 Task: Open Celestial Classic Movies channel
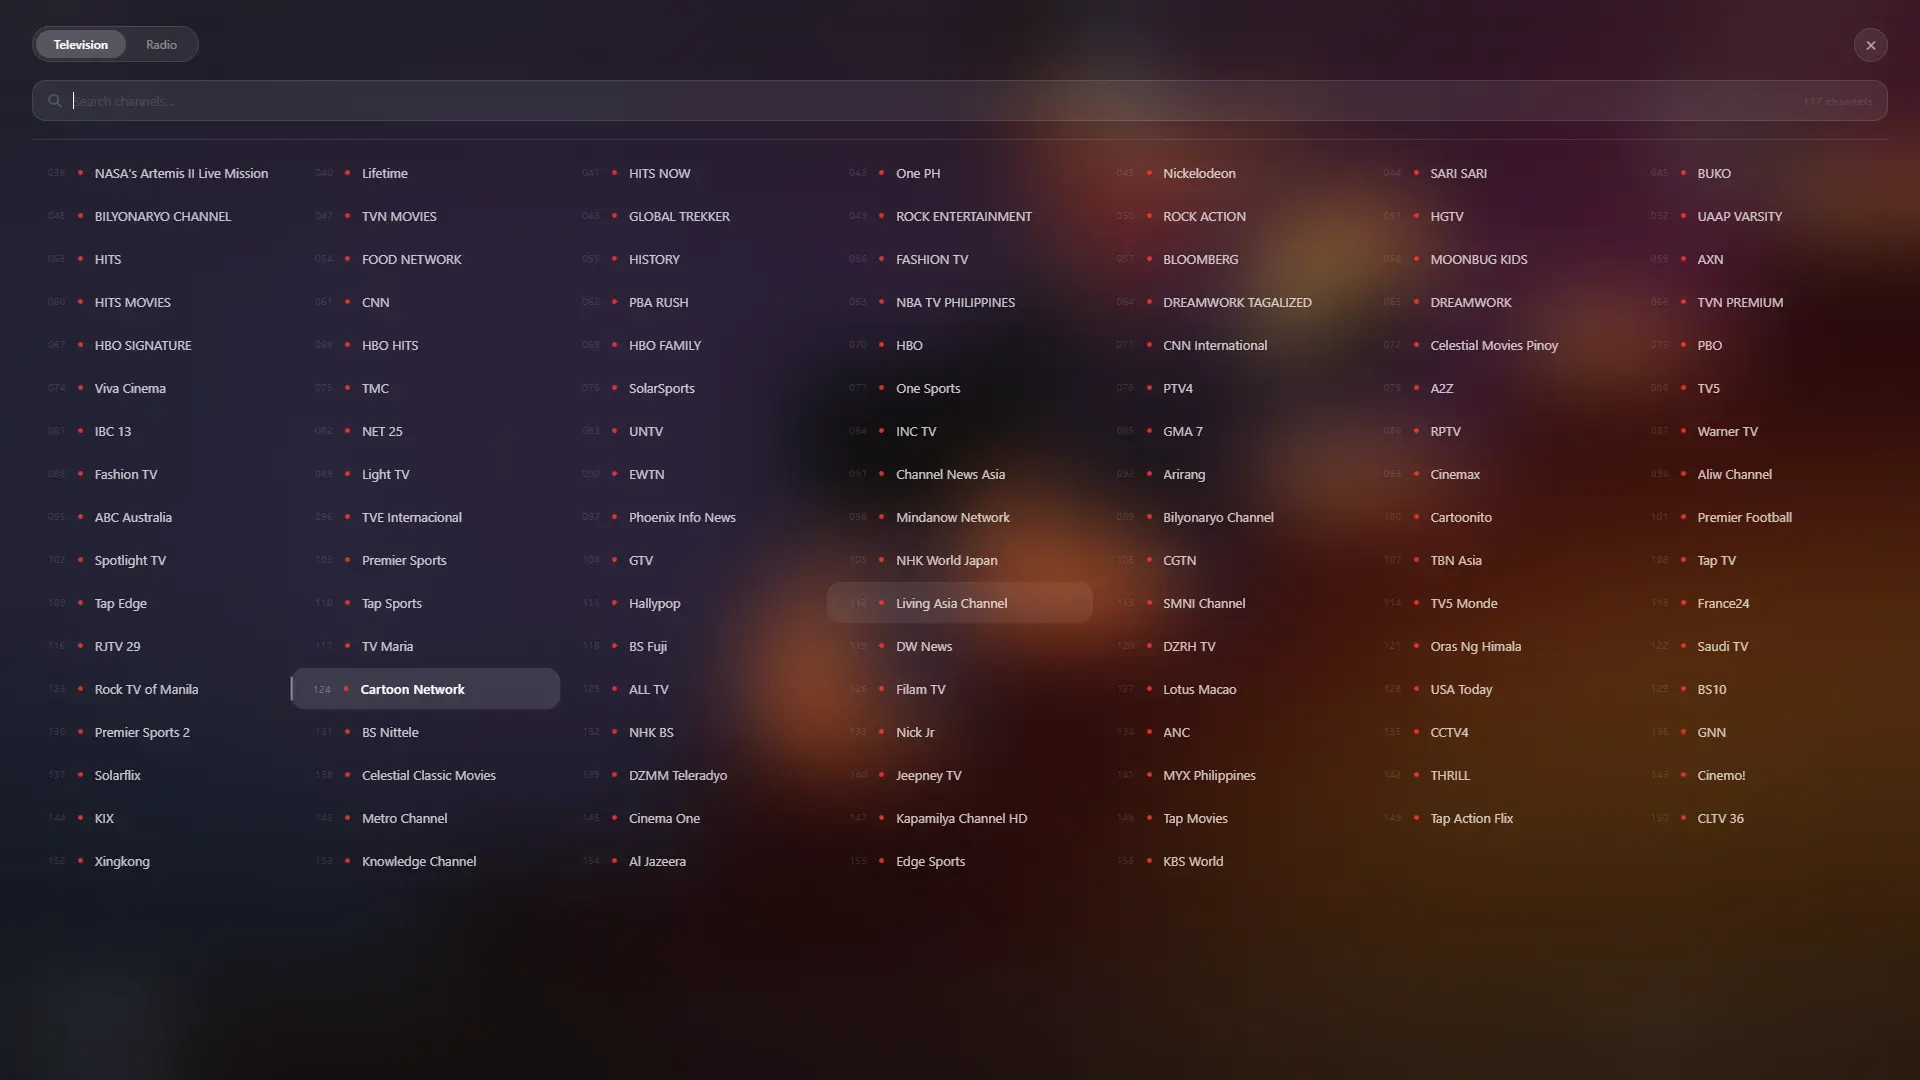tap(425, 775)
